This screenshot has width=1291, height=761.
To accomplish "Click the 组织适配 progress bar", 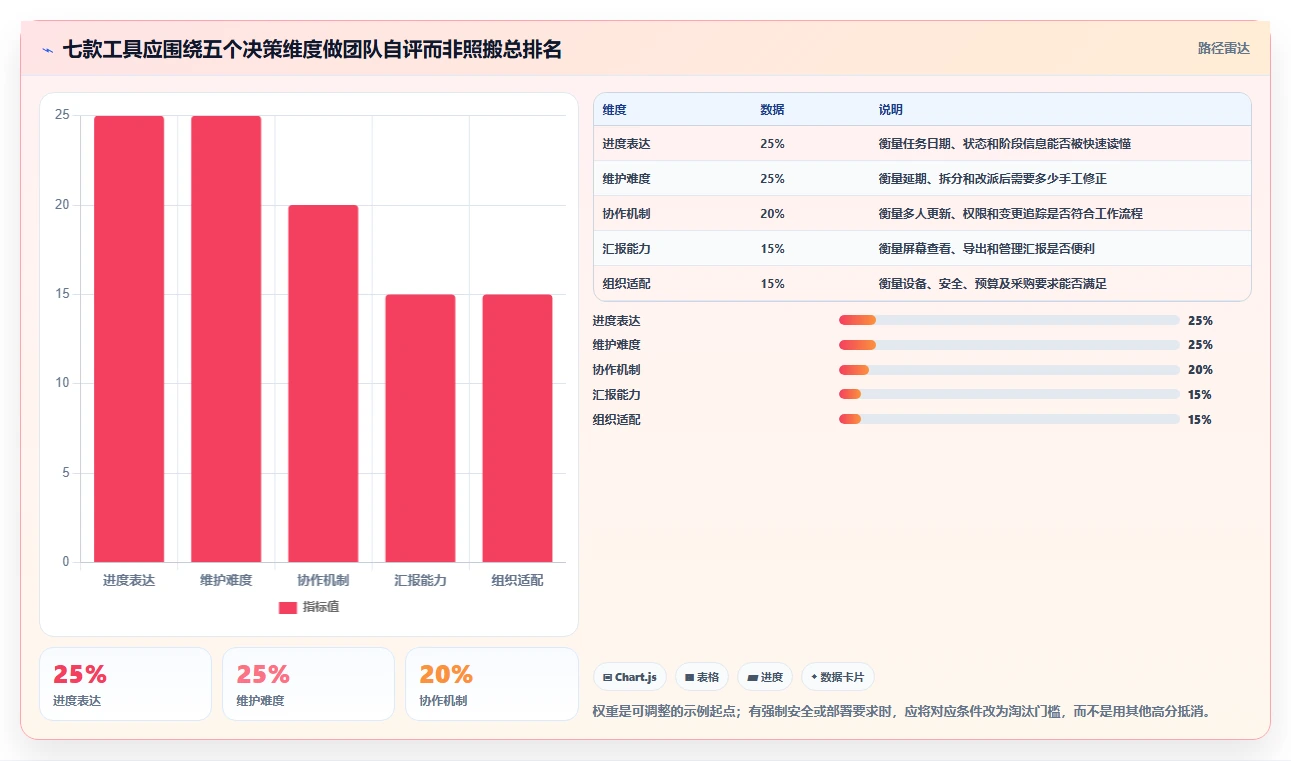I will tap(1009, 420).
